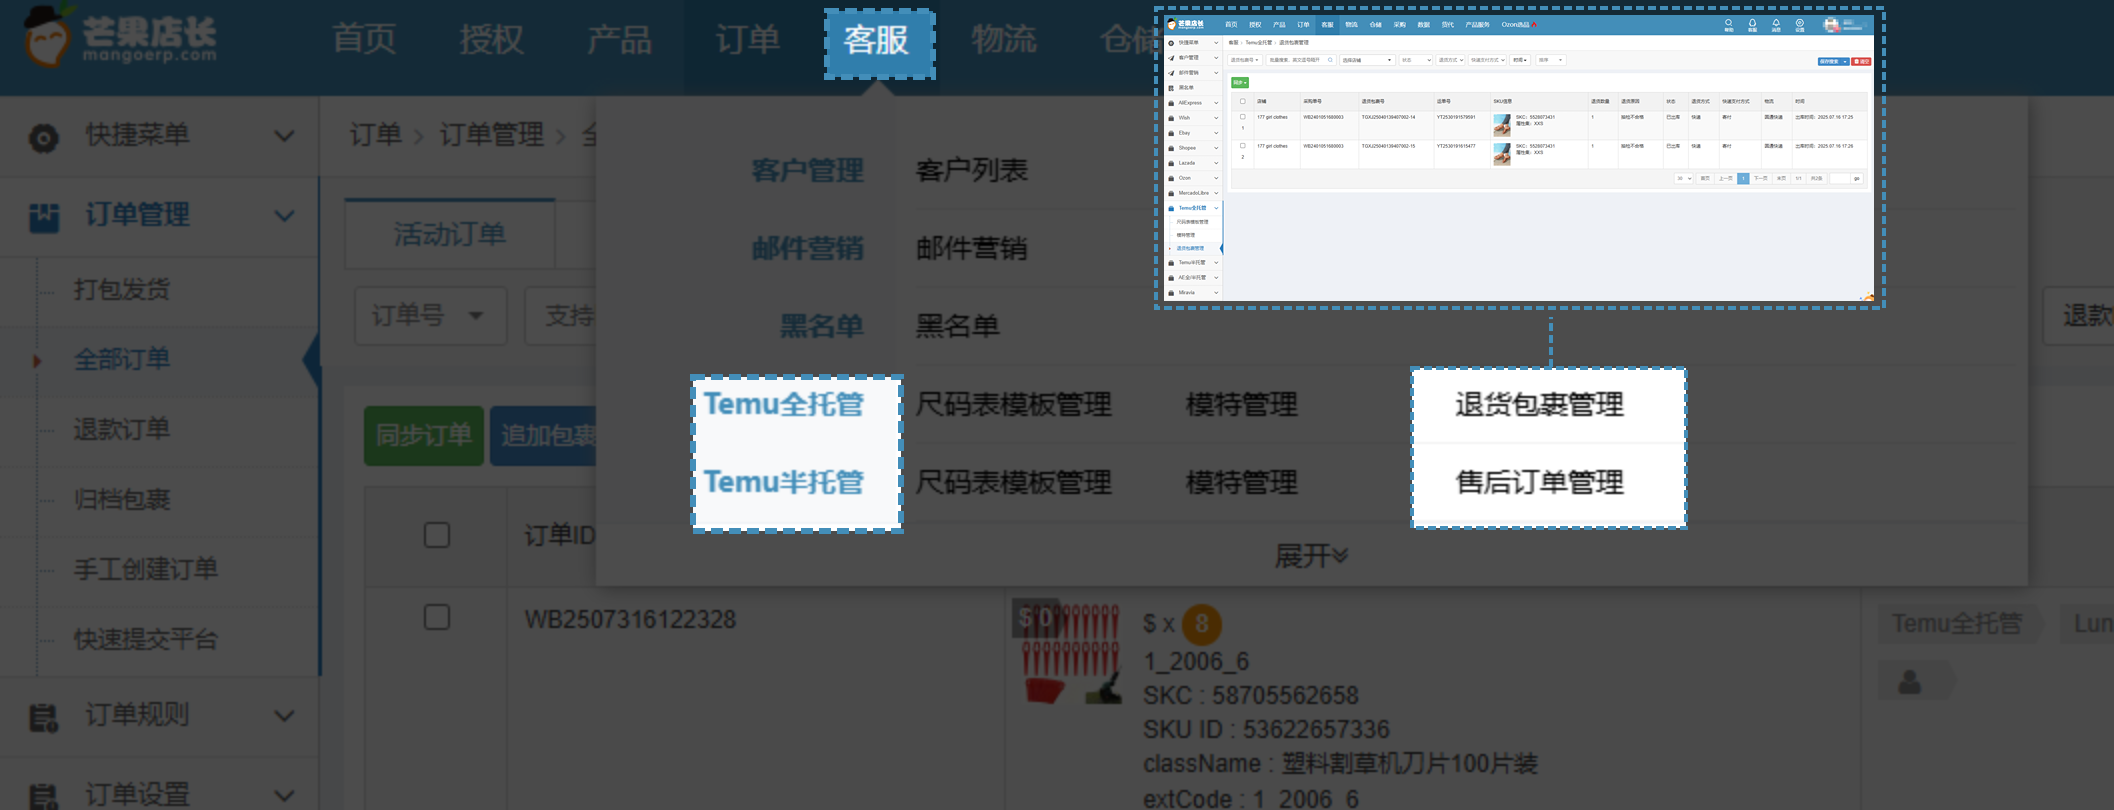Open 模特管理 in Temu全托管 row

tap(1242, 404)
